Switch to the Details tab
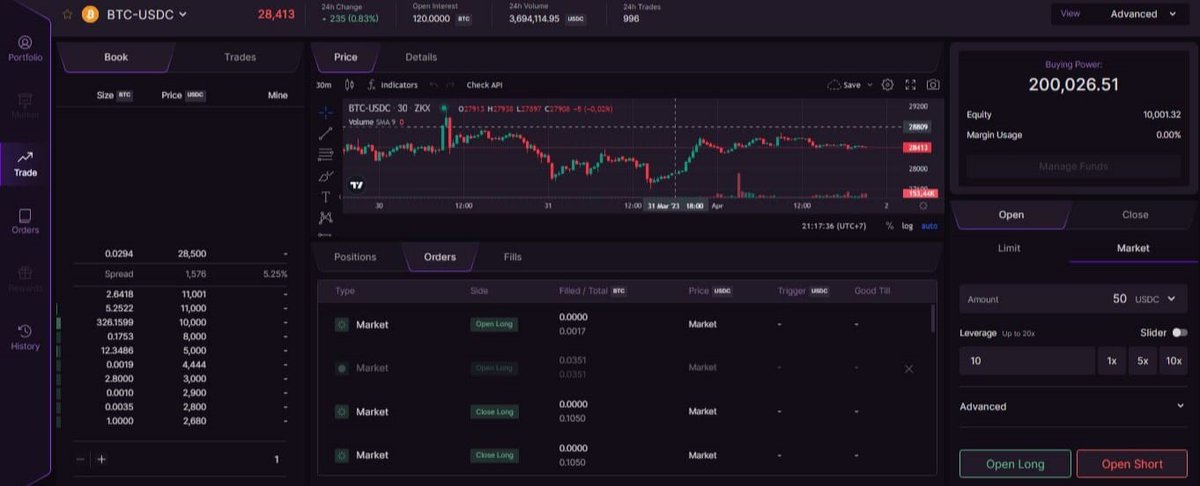 (421, 57)
